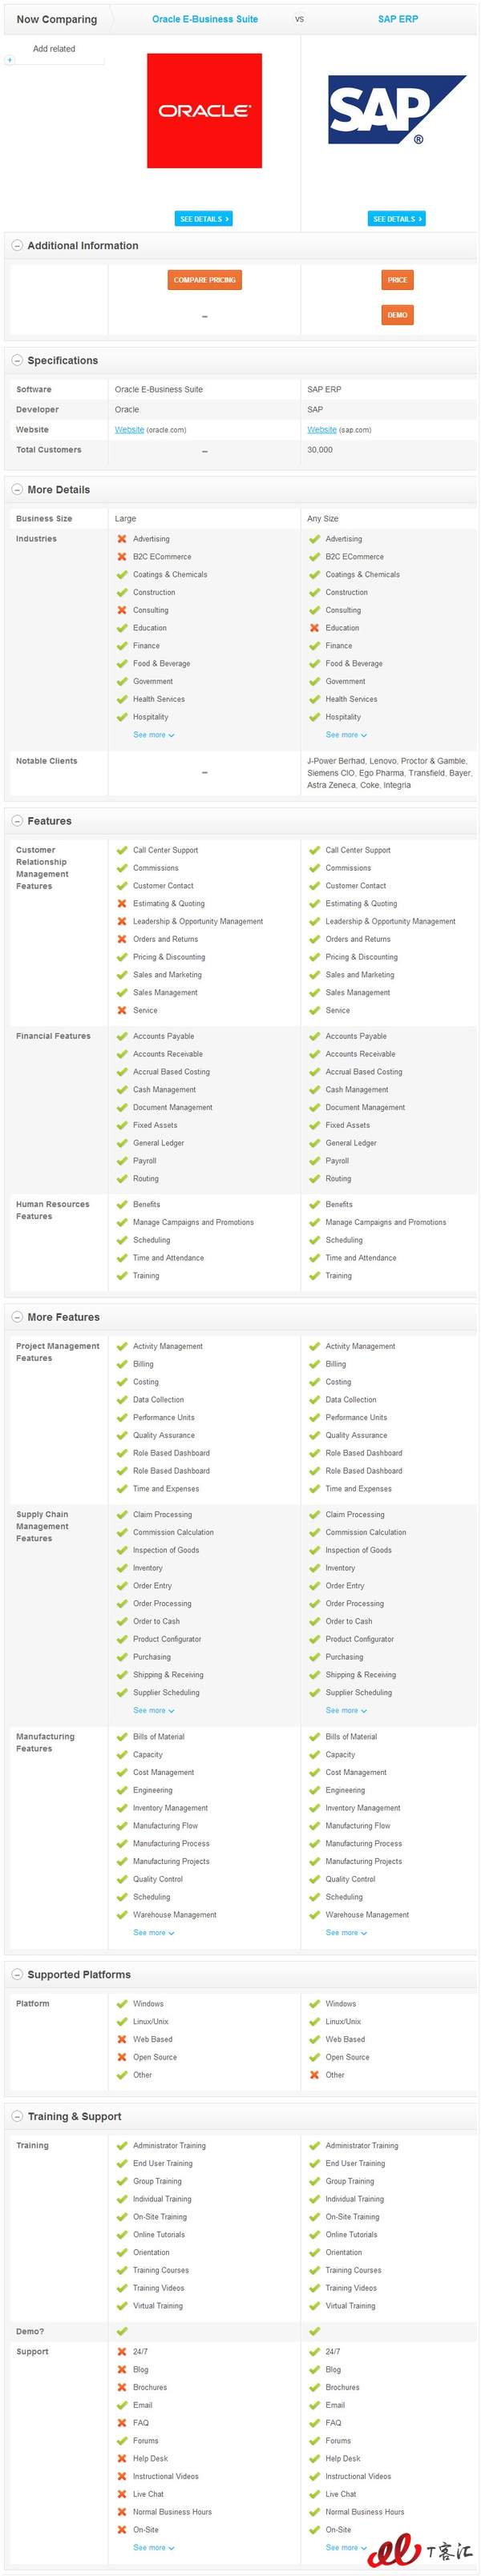Click the orange Compare Pricing button
481x2576 pixels.
(x=204, y=280)
